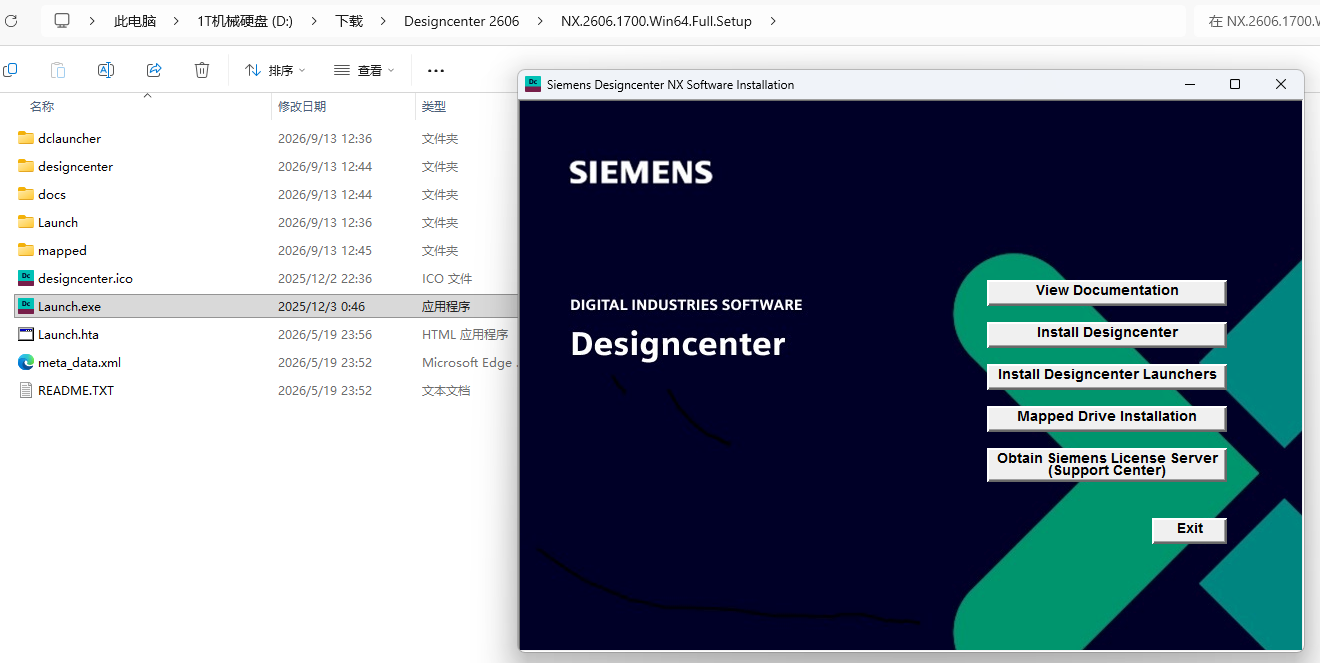Expand chevron after 1T机械硬盘 (D:) breadcrumb
The width and height of the screenshot is (1320, 663).
[x=314, y=20]
